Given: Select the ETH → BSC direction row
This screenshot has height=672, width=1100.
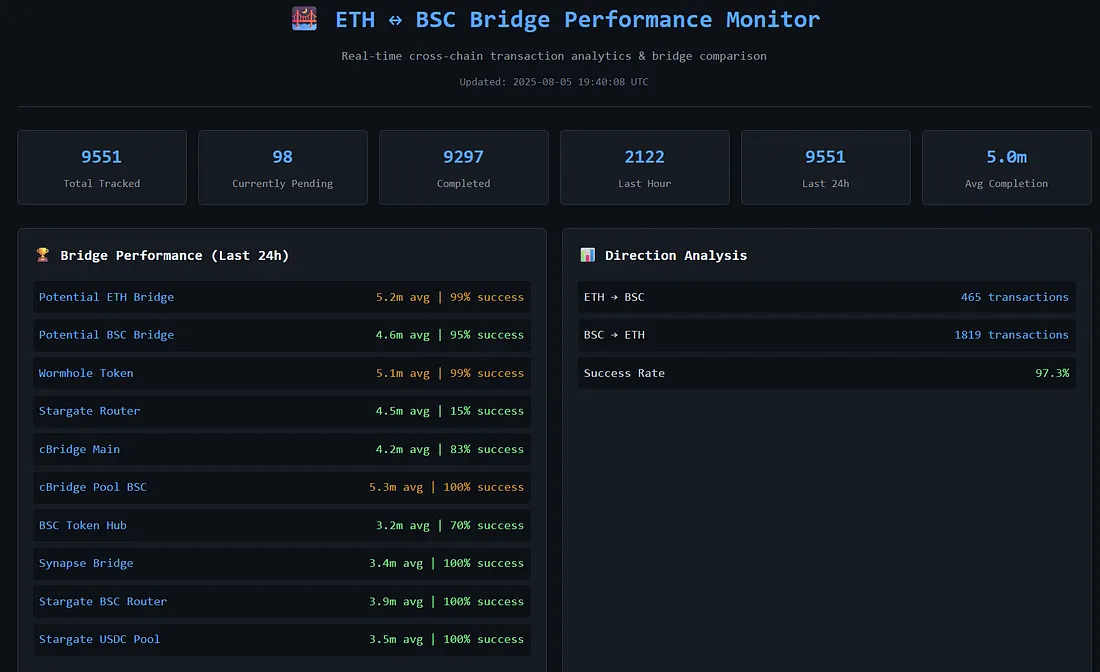Looking at the screenshot, I should pyautogui.click(x=826, y=297).
